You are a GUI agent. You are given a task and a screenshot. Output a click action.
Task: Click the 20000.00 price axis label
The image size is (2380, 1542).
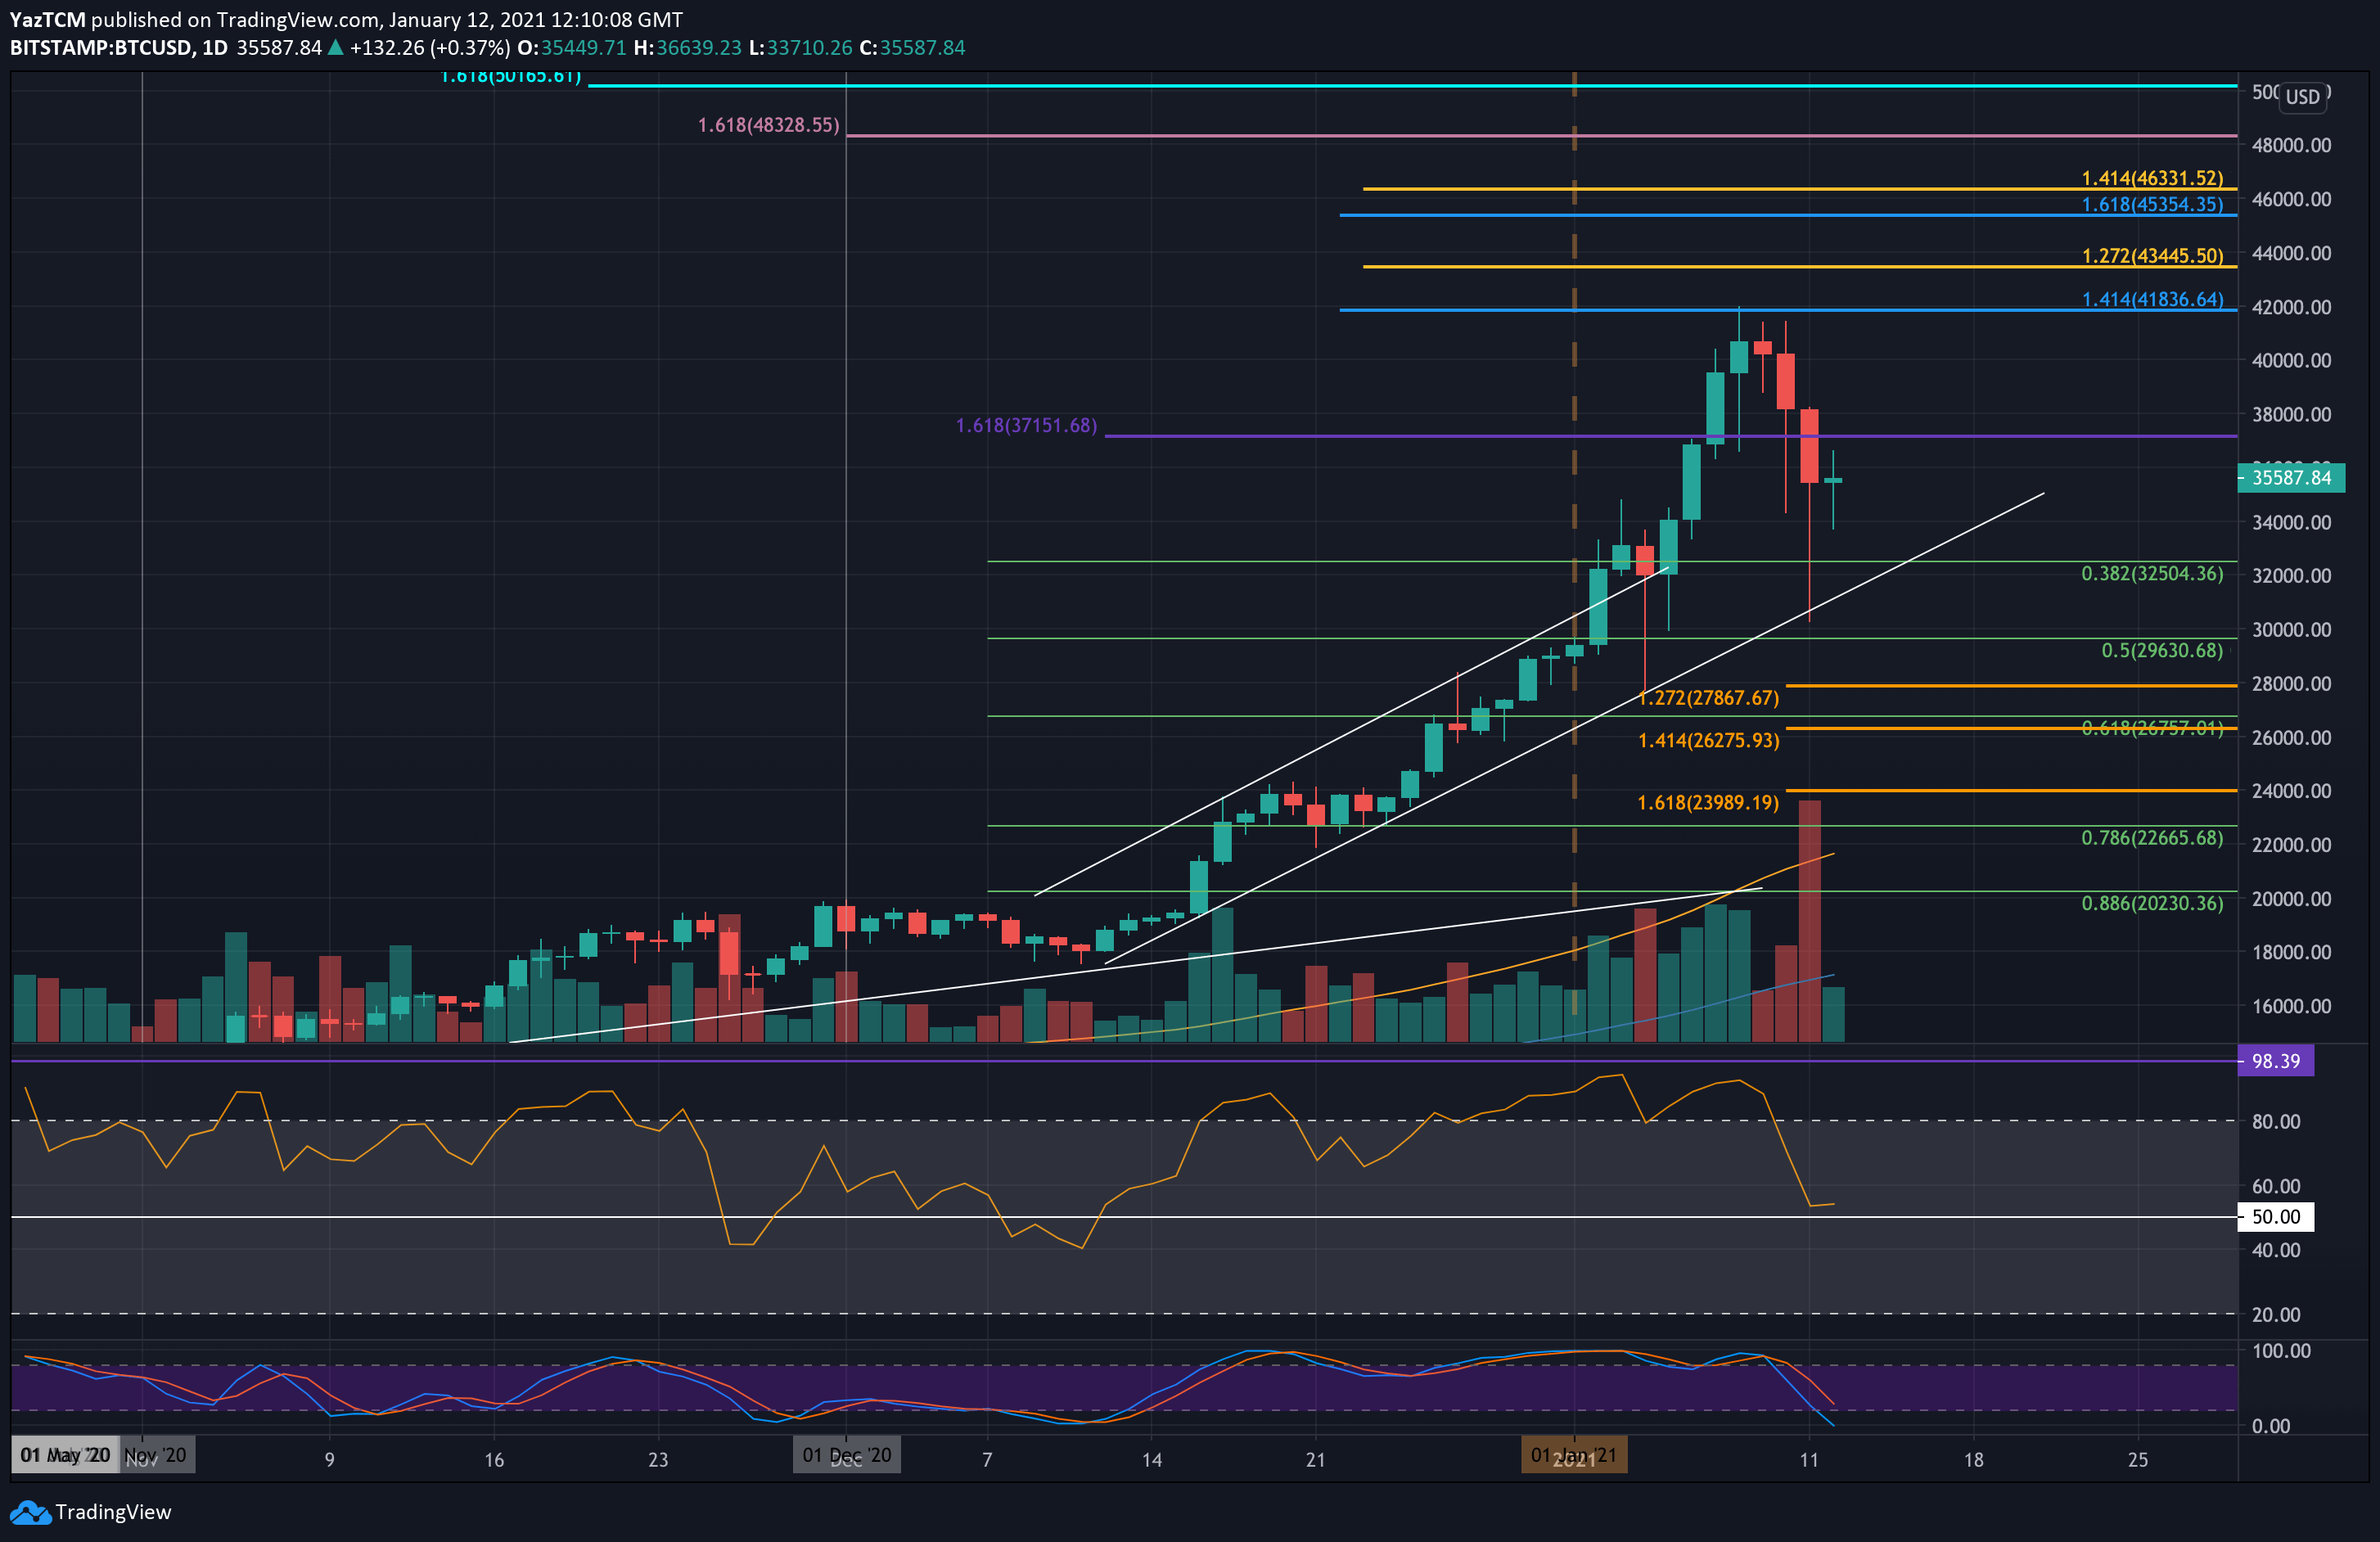[x=2291, y=899]
